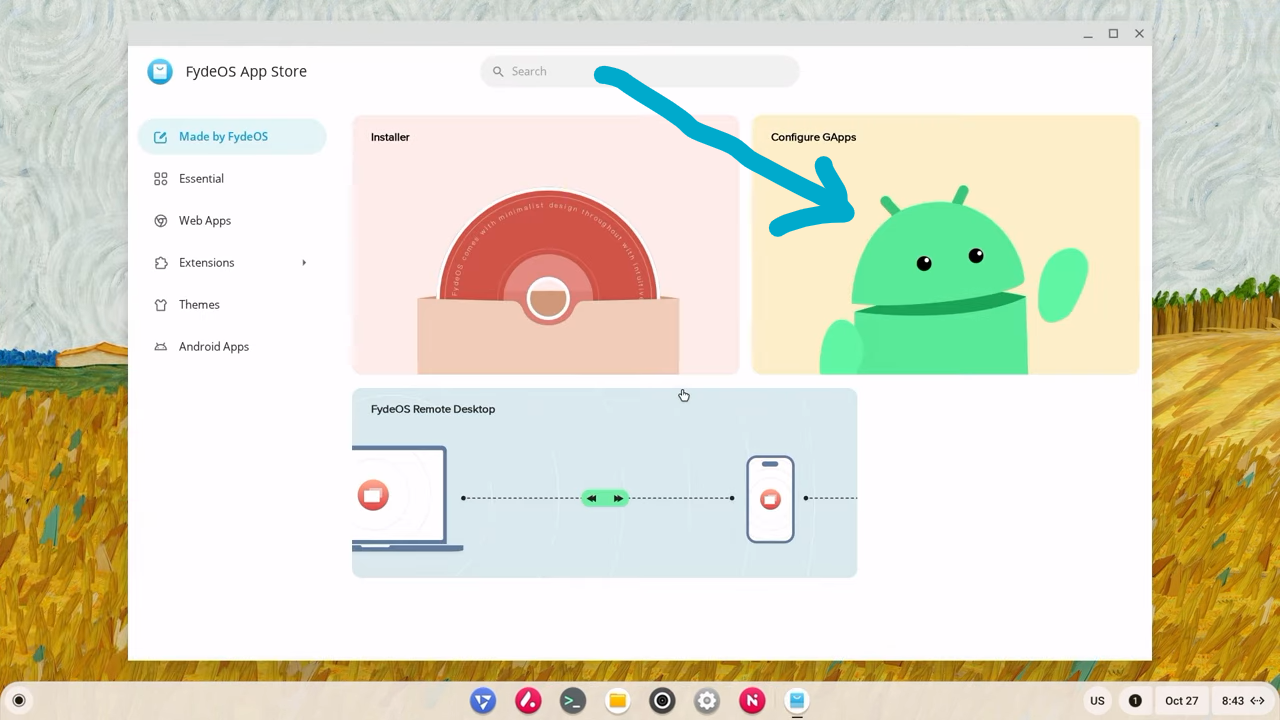
Task: Open the red N app on shelf
Action: [752, 701]
